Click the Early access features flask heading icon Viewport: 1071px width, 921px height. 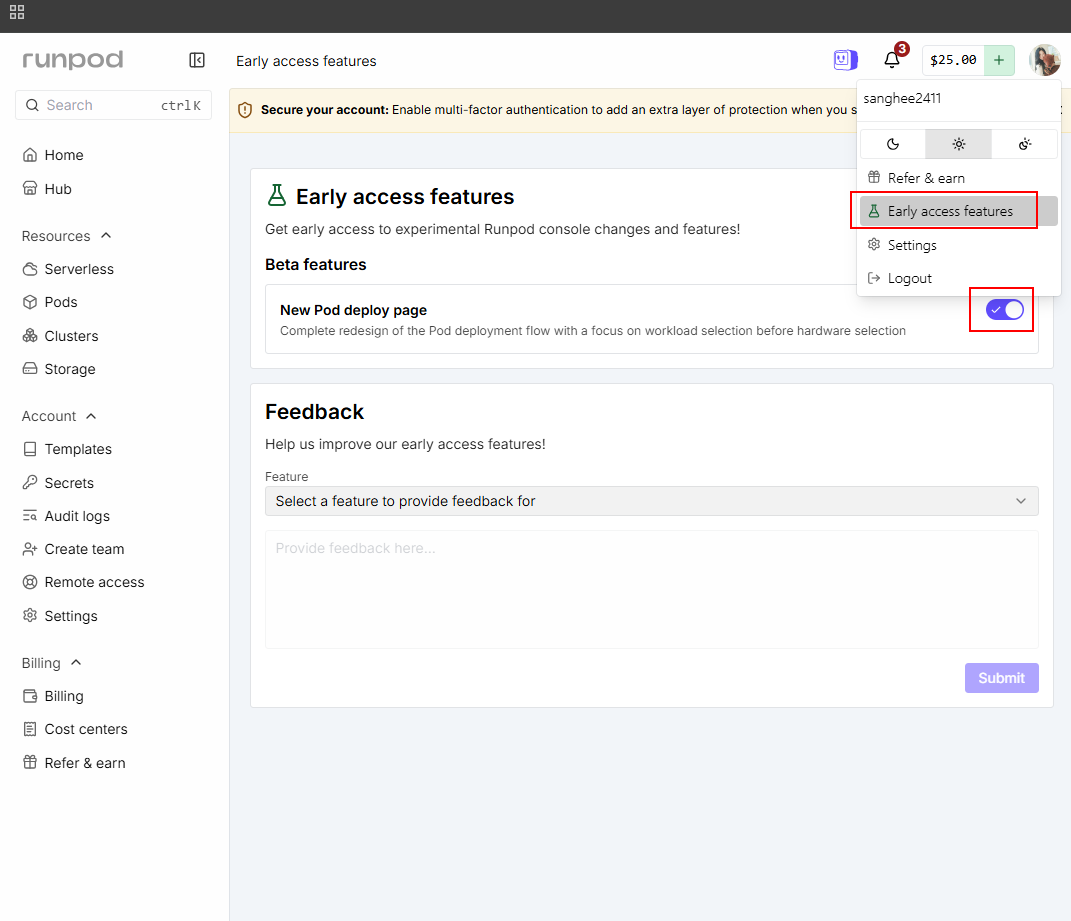[x=277, y=195]
